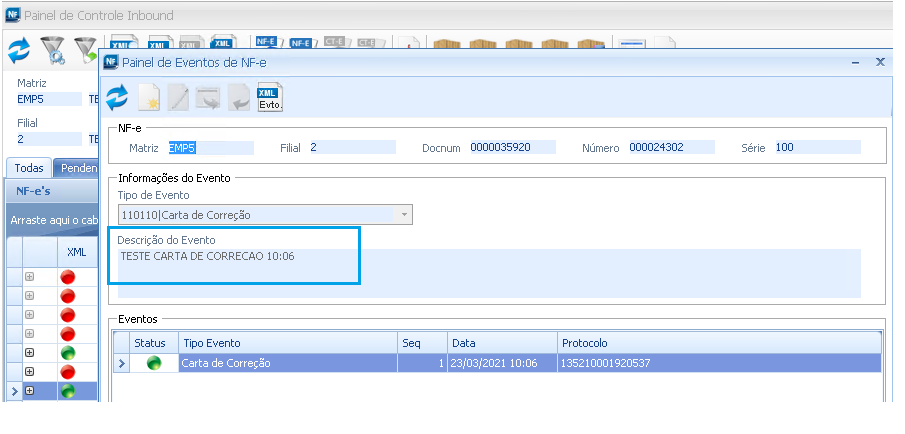The height and width of the screenshot is (434, 905).
Task: Click the date cell 23/03/2021 10:06
Action: 503,363
